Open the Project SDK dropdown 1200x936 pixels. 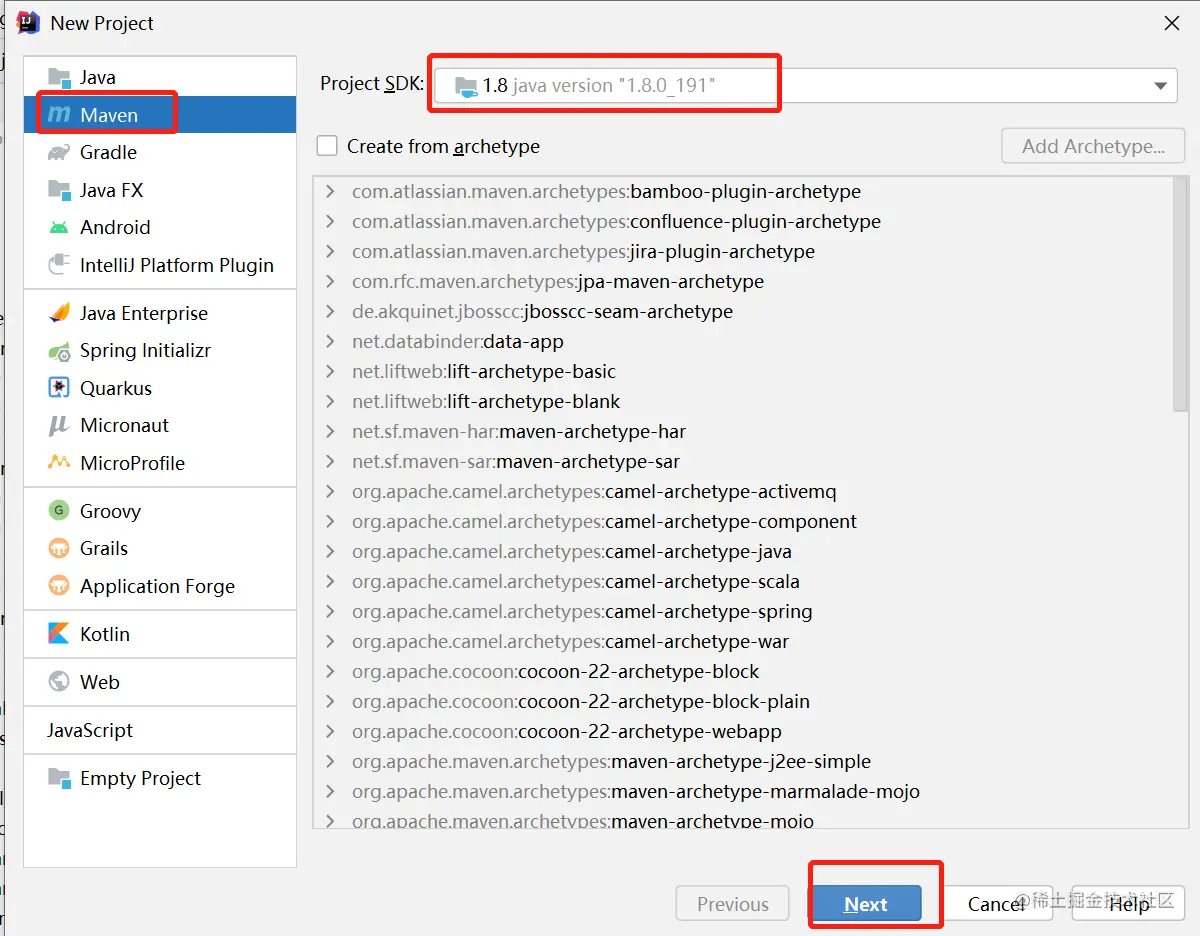pyautogui.click(x=806, y=85)
